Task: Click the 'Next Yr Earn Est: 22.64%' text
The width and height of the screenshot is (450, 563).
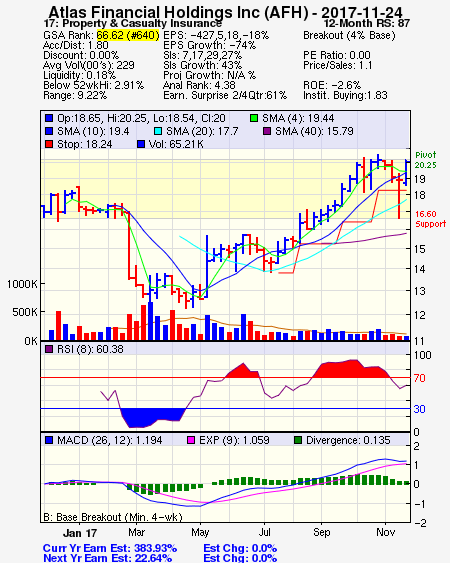Action: (107, 558)
